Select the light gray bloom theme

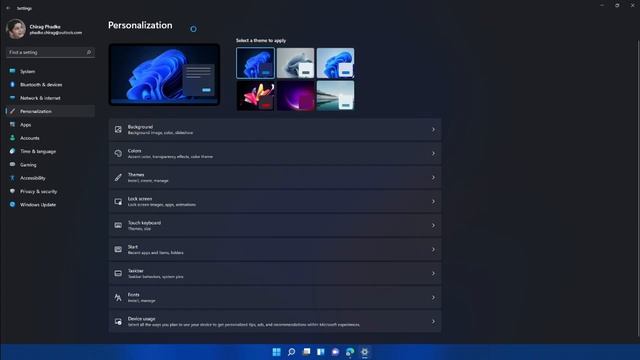click(x=296, y=63)
